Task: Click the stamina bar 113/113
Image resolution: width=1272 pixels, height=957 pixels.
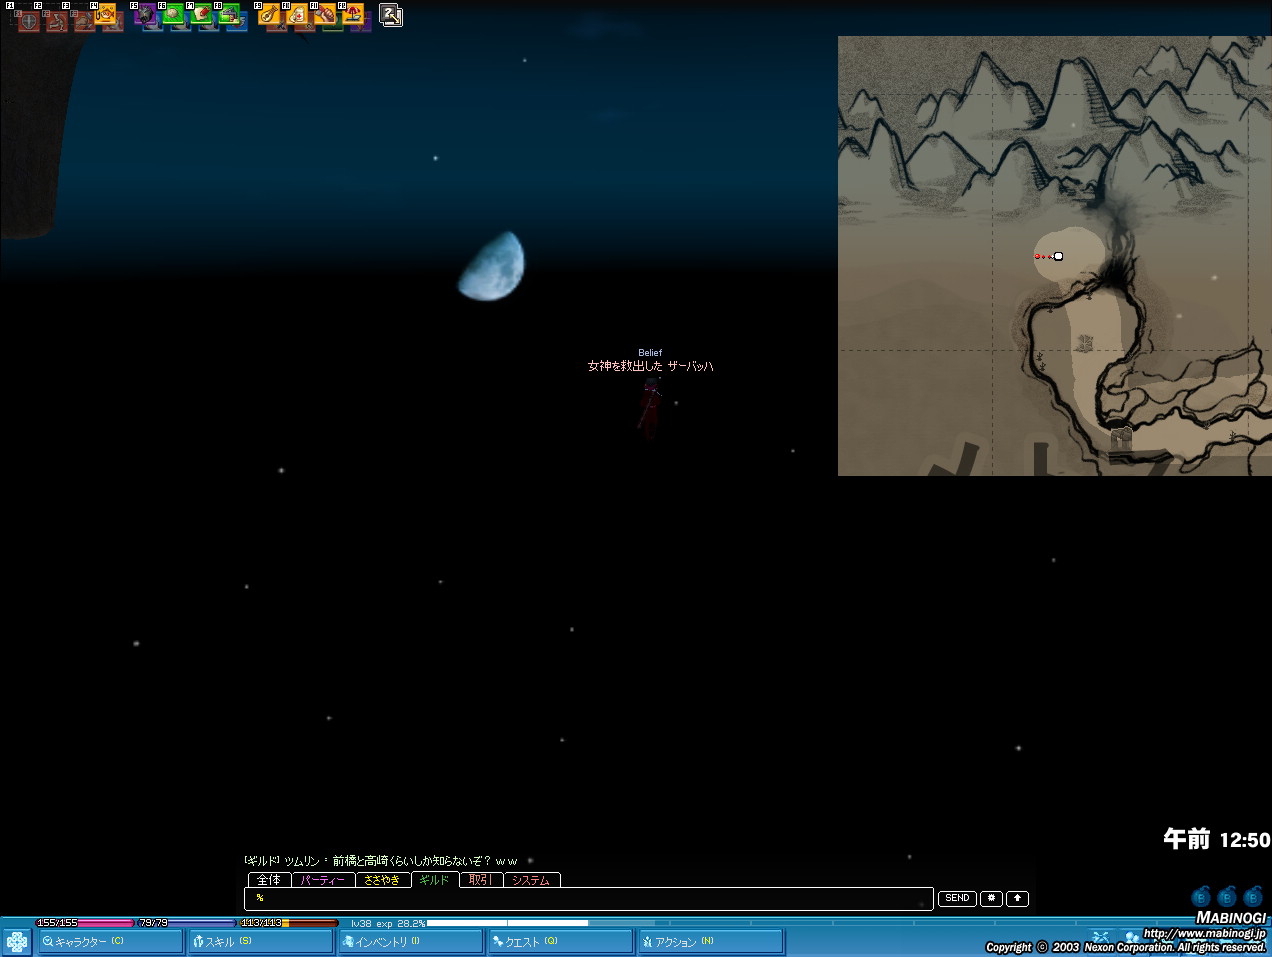Action: click(x=289, y=923)
